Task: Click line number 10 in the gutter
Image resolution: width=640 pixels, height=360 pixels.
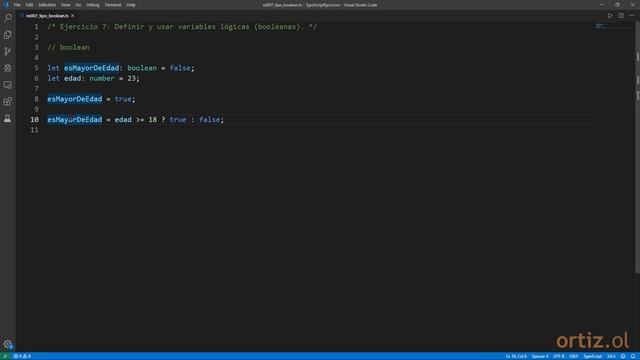Action: [34, 120]
